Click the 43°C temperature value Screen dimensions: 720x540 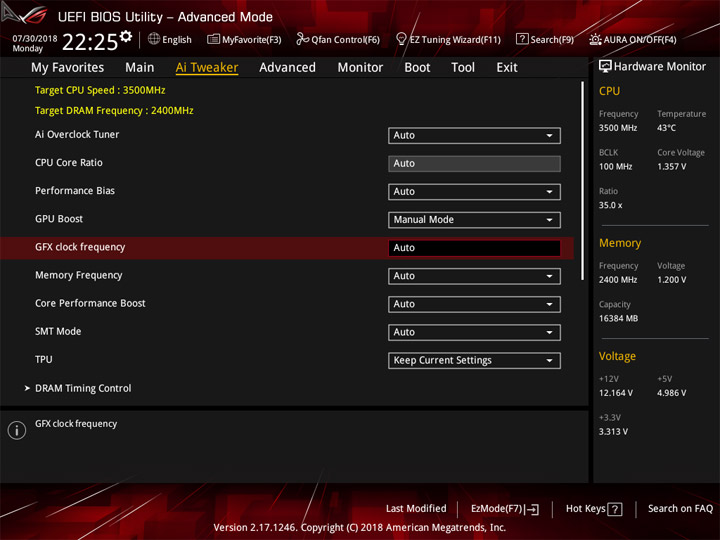666,128
